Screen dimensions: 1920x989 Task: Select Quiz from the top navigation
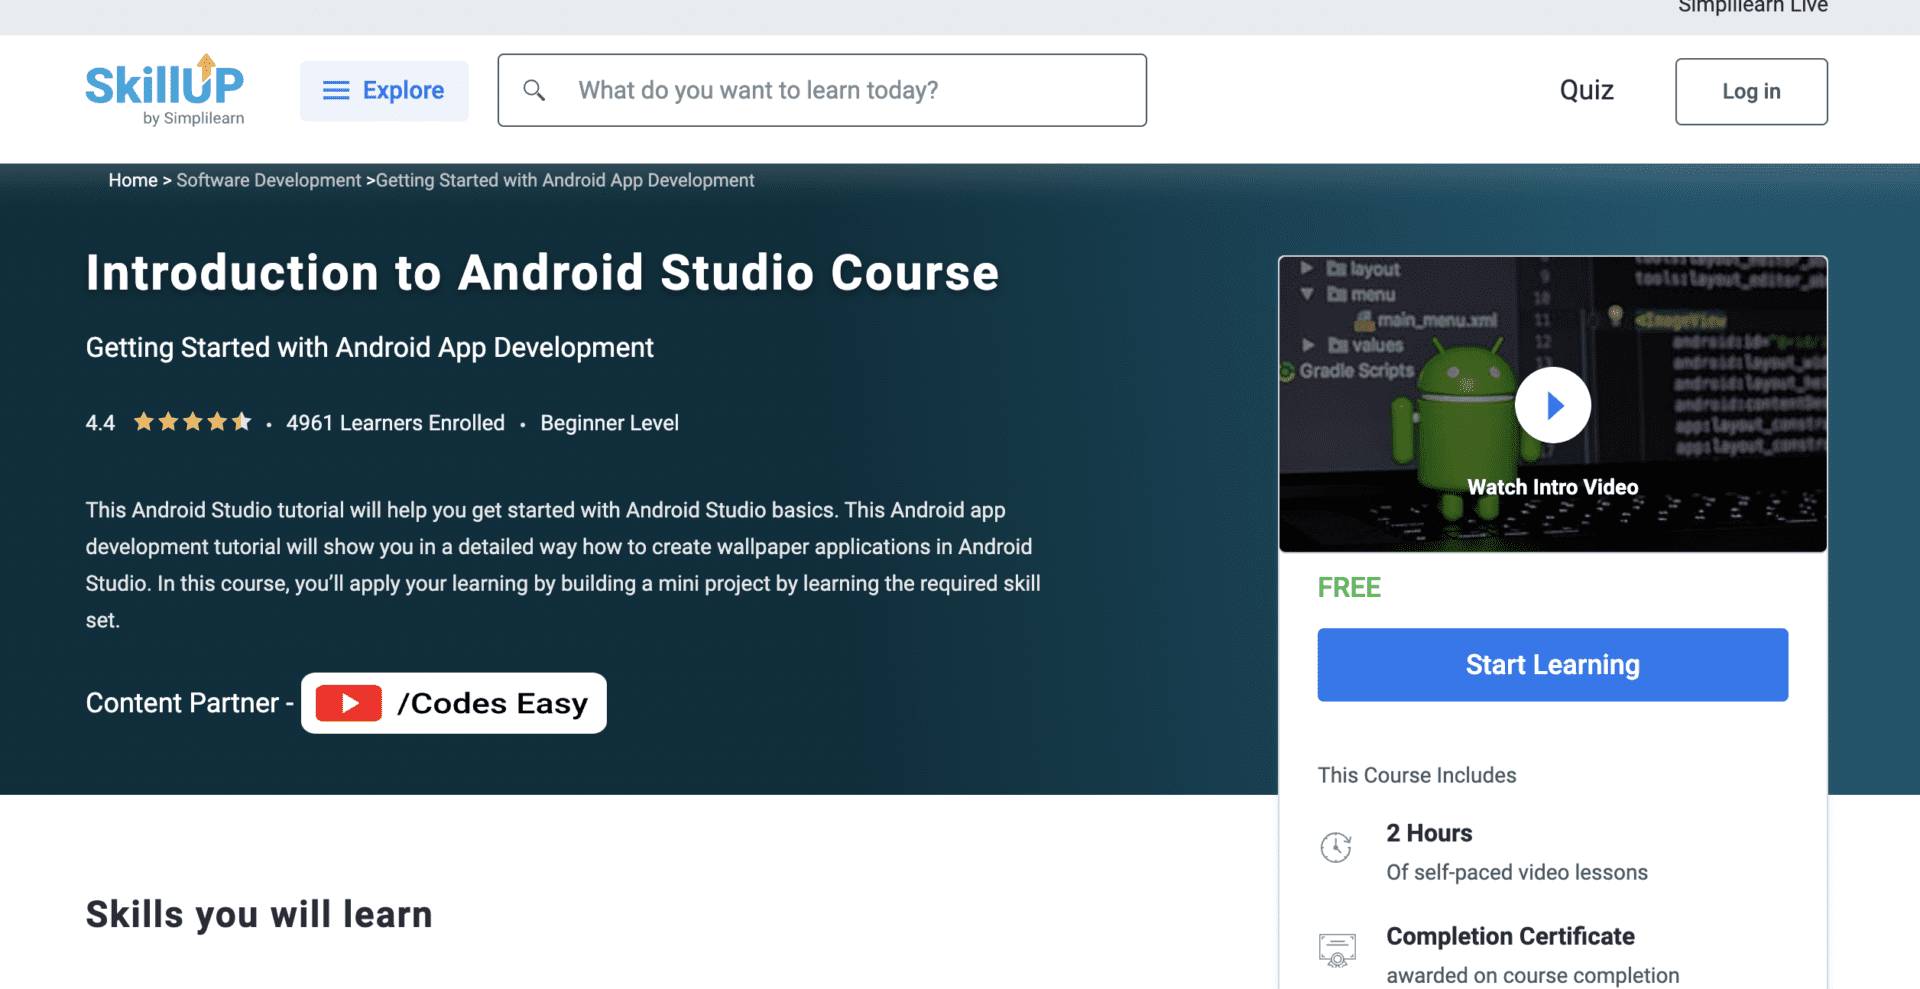pos(1586,90)
